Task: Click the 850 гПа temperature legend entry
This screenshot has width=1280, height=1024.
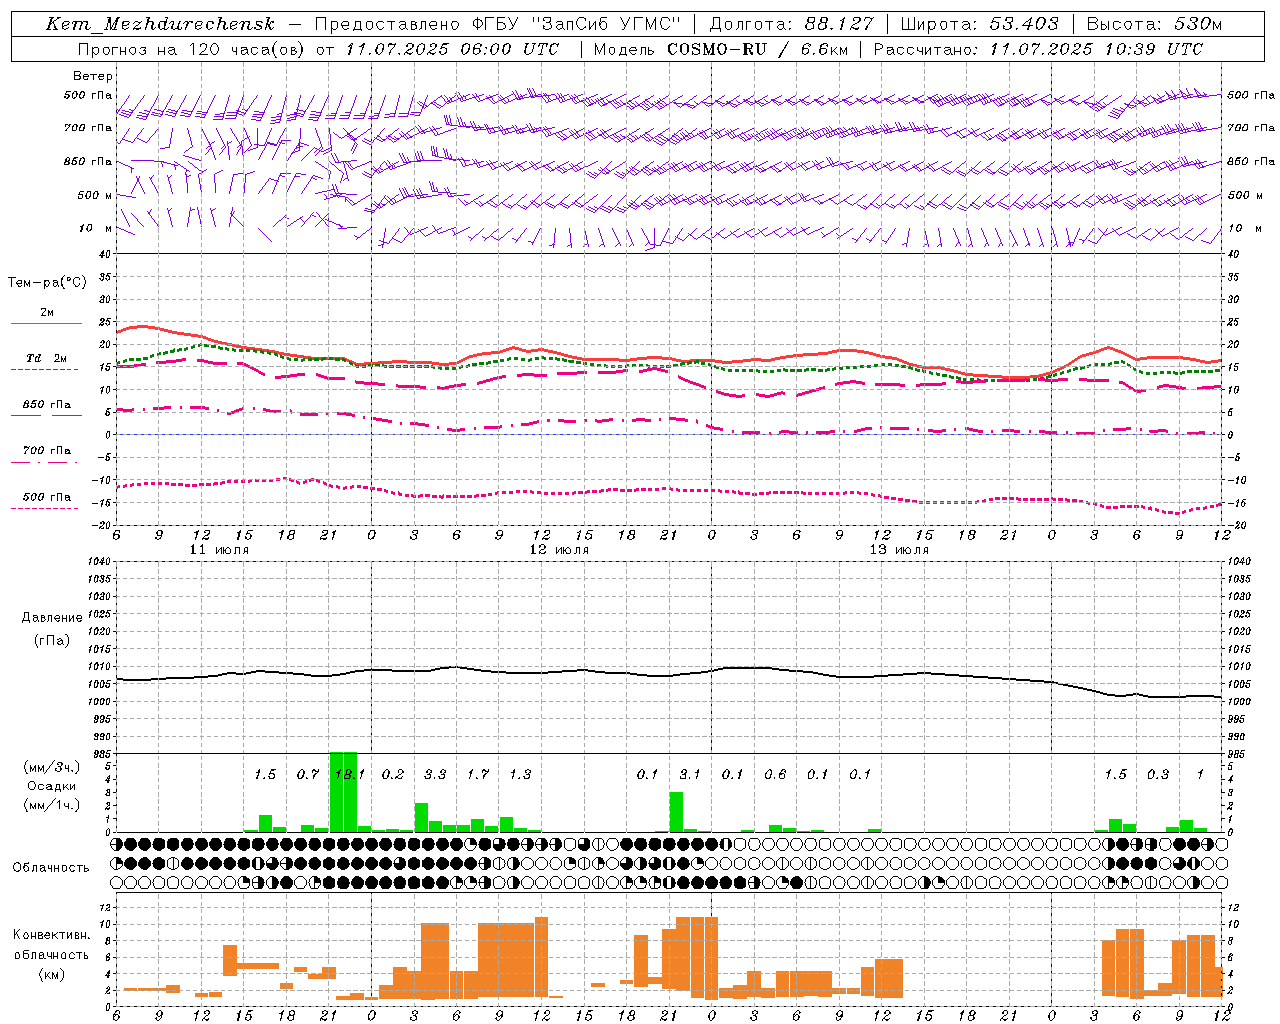Action: point(47,405)
